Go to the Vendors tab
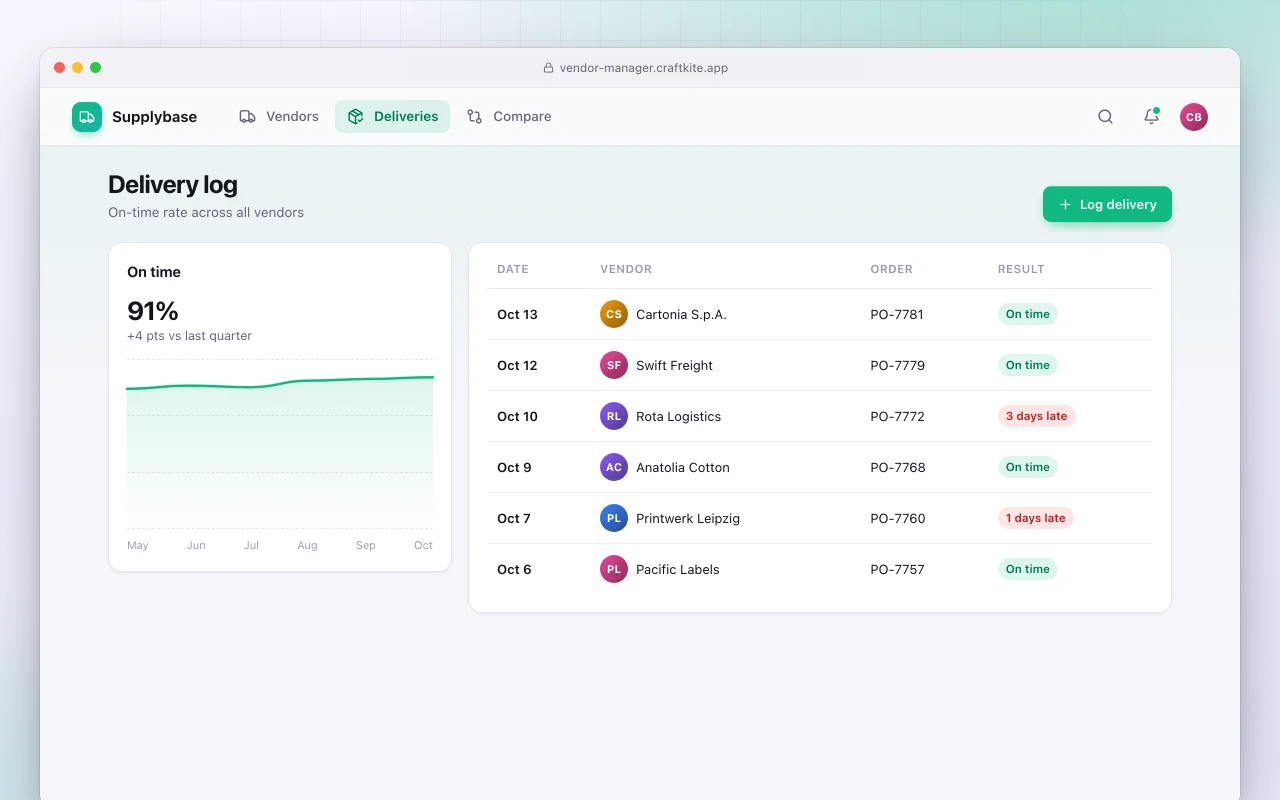This screenshot has height=800, width=1280. tap(279, 117)
